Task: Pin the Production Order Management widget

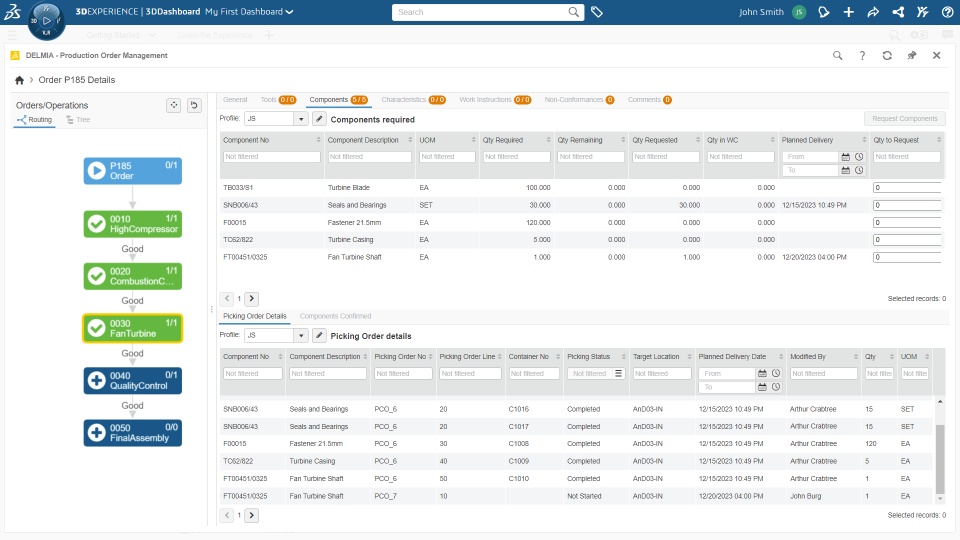Action: [912, 55]
